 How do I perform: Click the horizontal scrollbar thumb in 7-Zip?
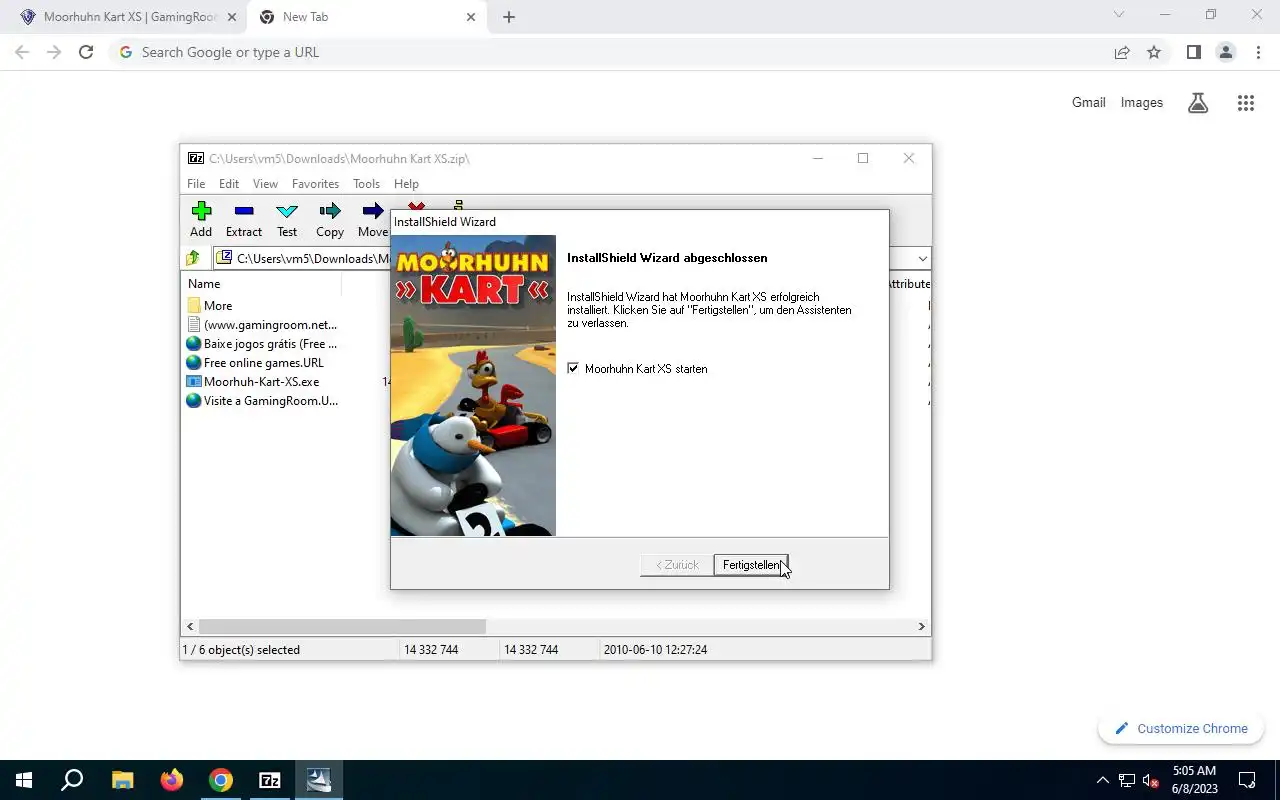[342, 627]
